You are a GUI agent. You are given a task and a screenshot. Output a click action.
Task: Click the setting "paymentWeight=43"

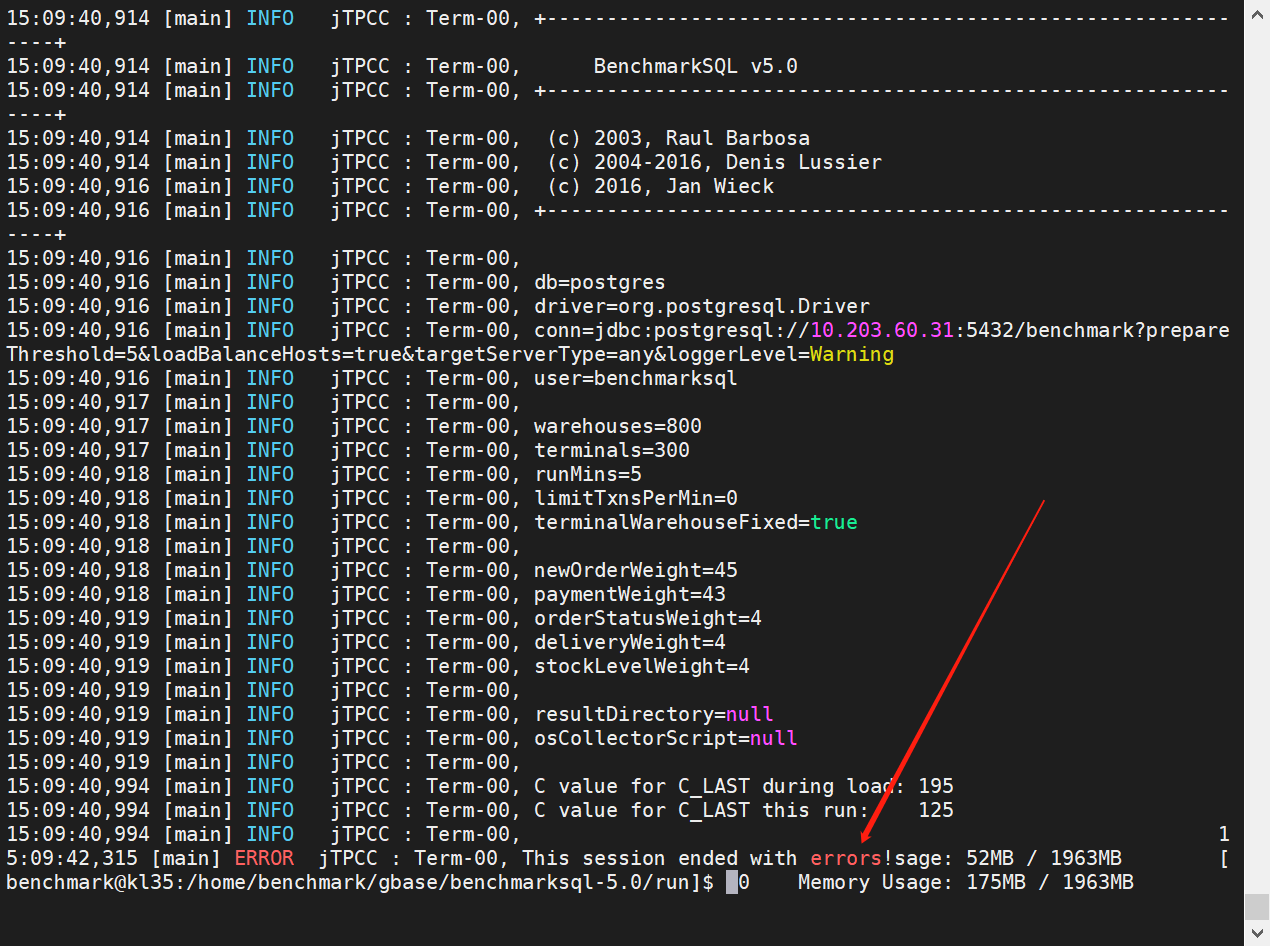pos(630,594)
